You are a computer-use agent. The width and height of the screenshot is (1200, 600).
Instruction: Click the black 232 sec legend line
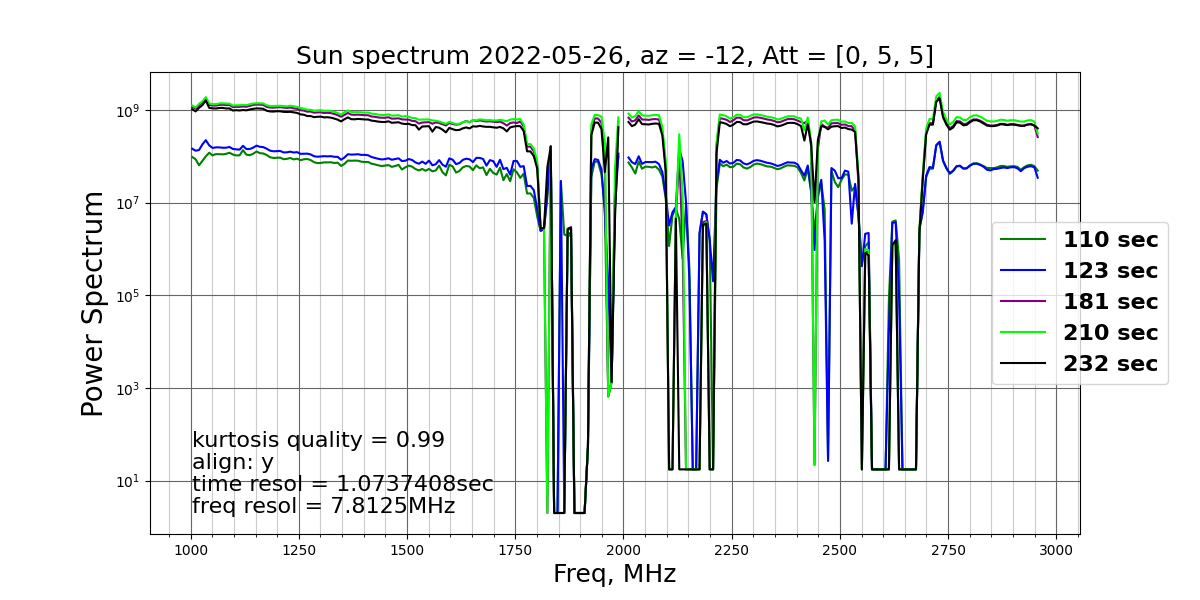click(1022, 364)
